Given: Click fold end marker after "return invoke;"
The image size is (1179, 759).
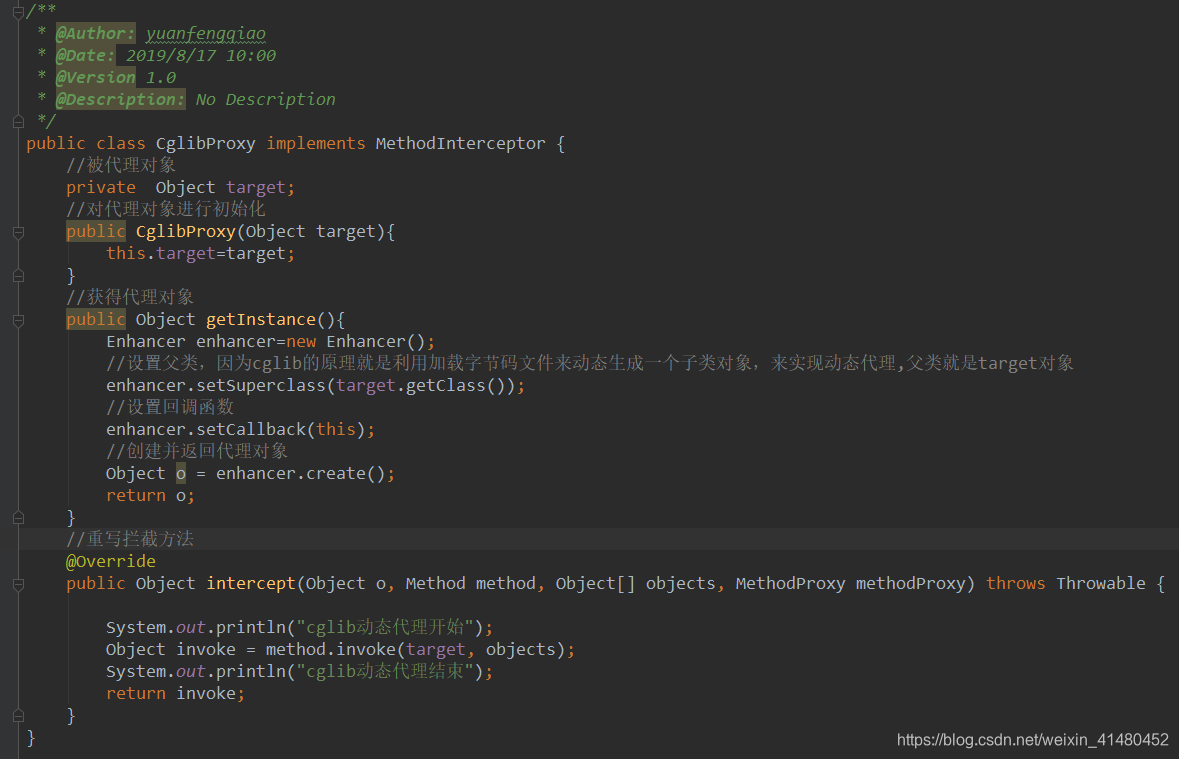Looking at the screenshot, I should tap(19, 715).
